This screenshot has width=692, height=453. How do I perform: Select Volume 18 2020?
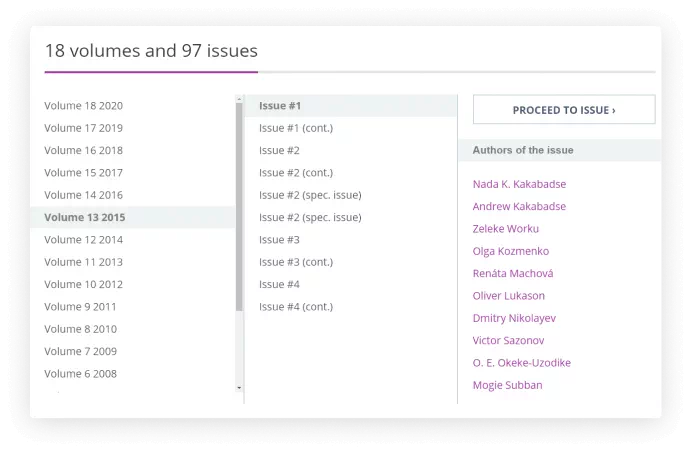[x=84, y=106]
